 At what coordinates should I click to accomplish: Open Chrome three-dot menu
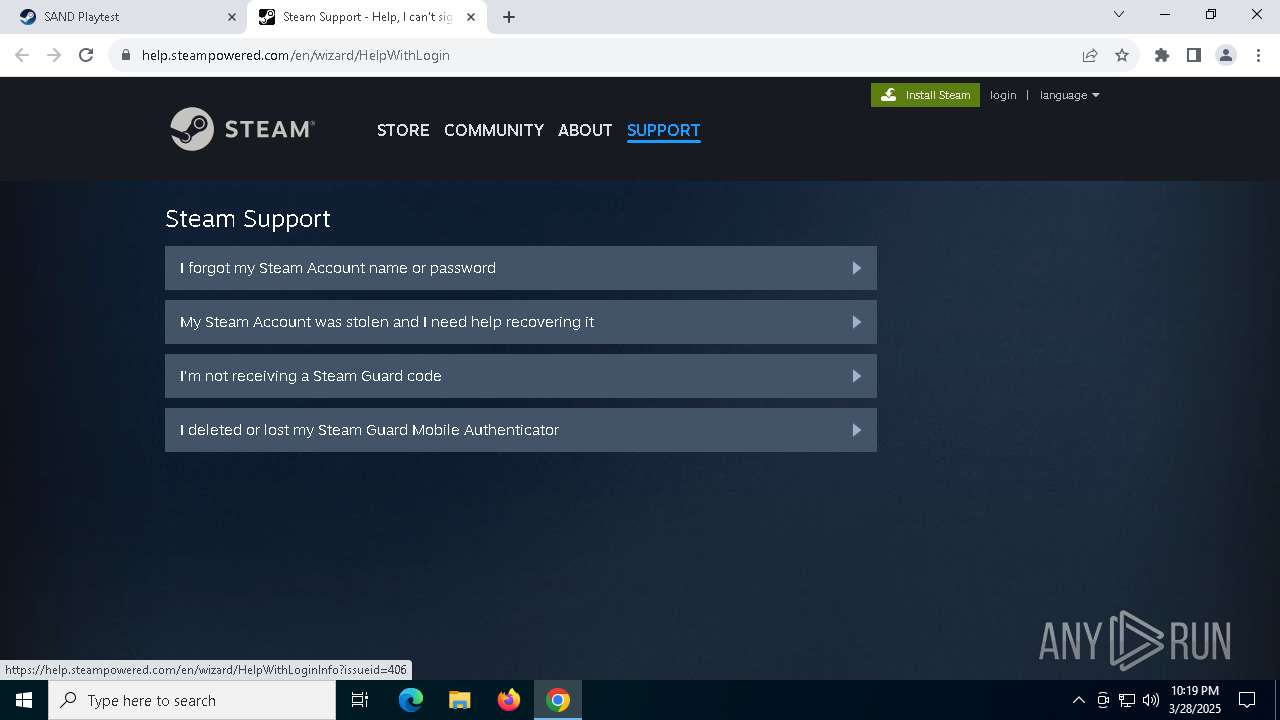[x=1258, y=55]
